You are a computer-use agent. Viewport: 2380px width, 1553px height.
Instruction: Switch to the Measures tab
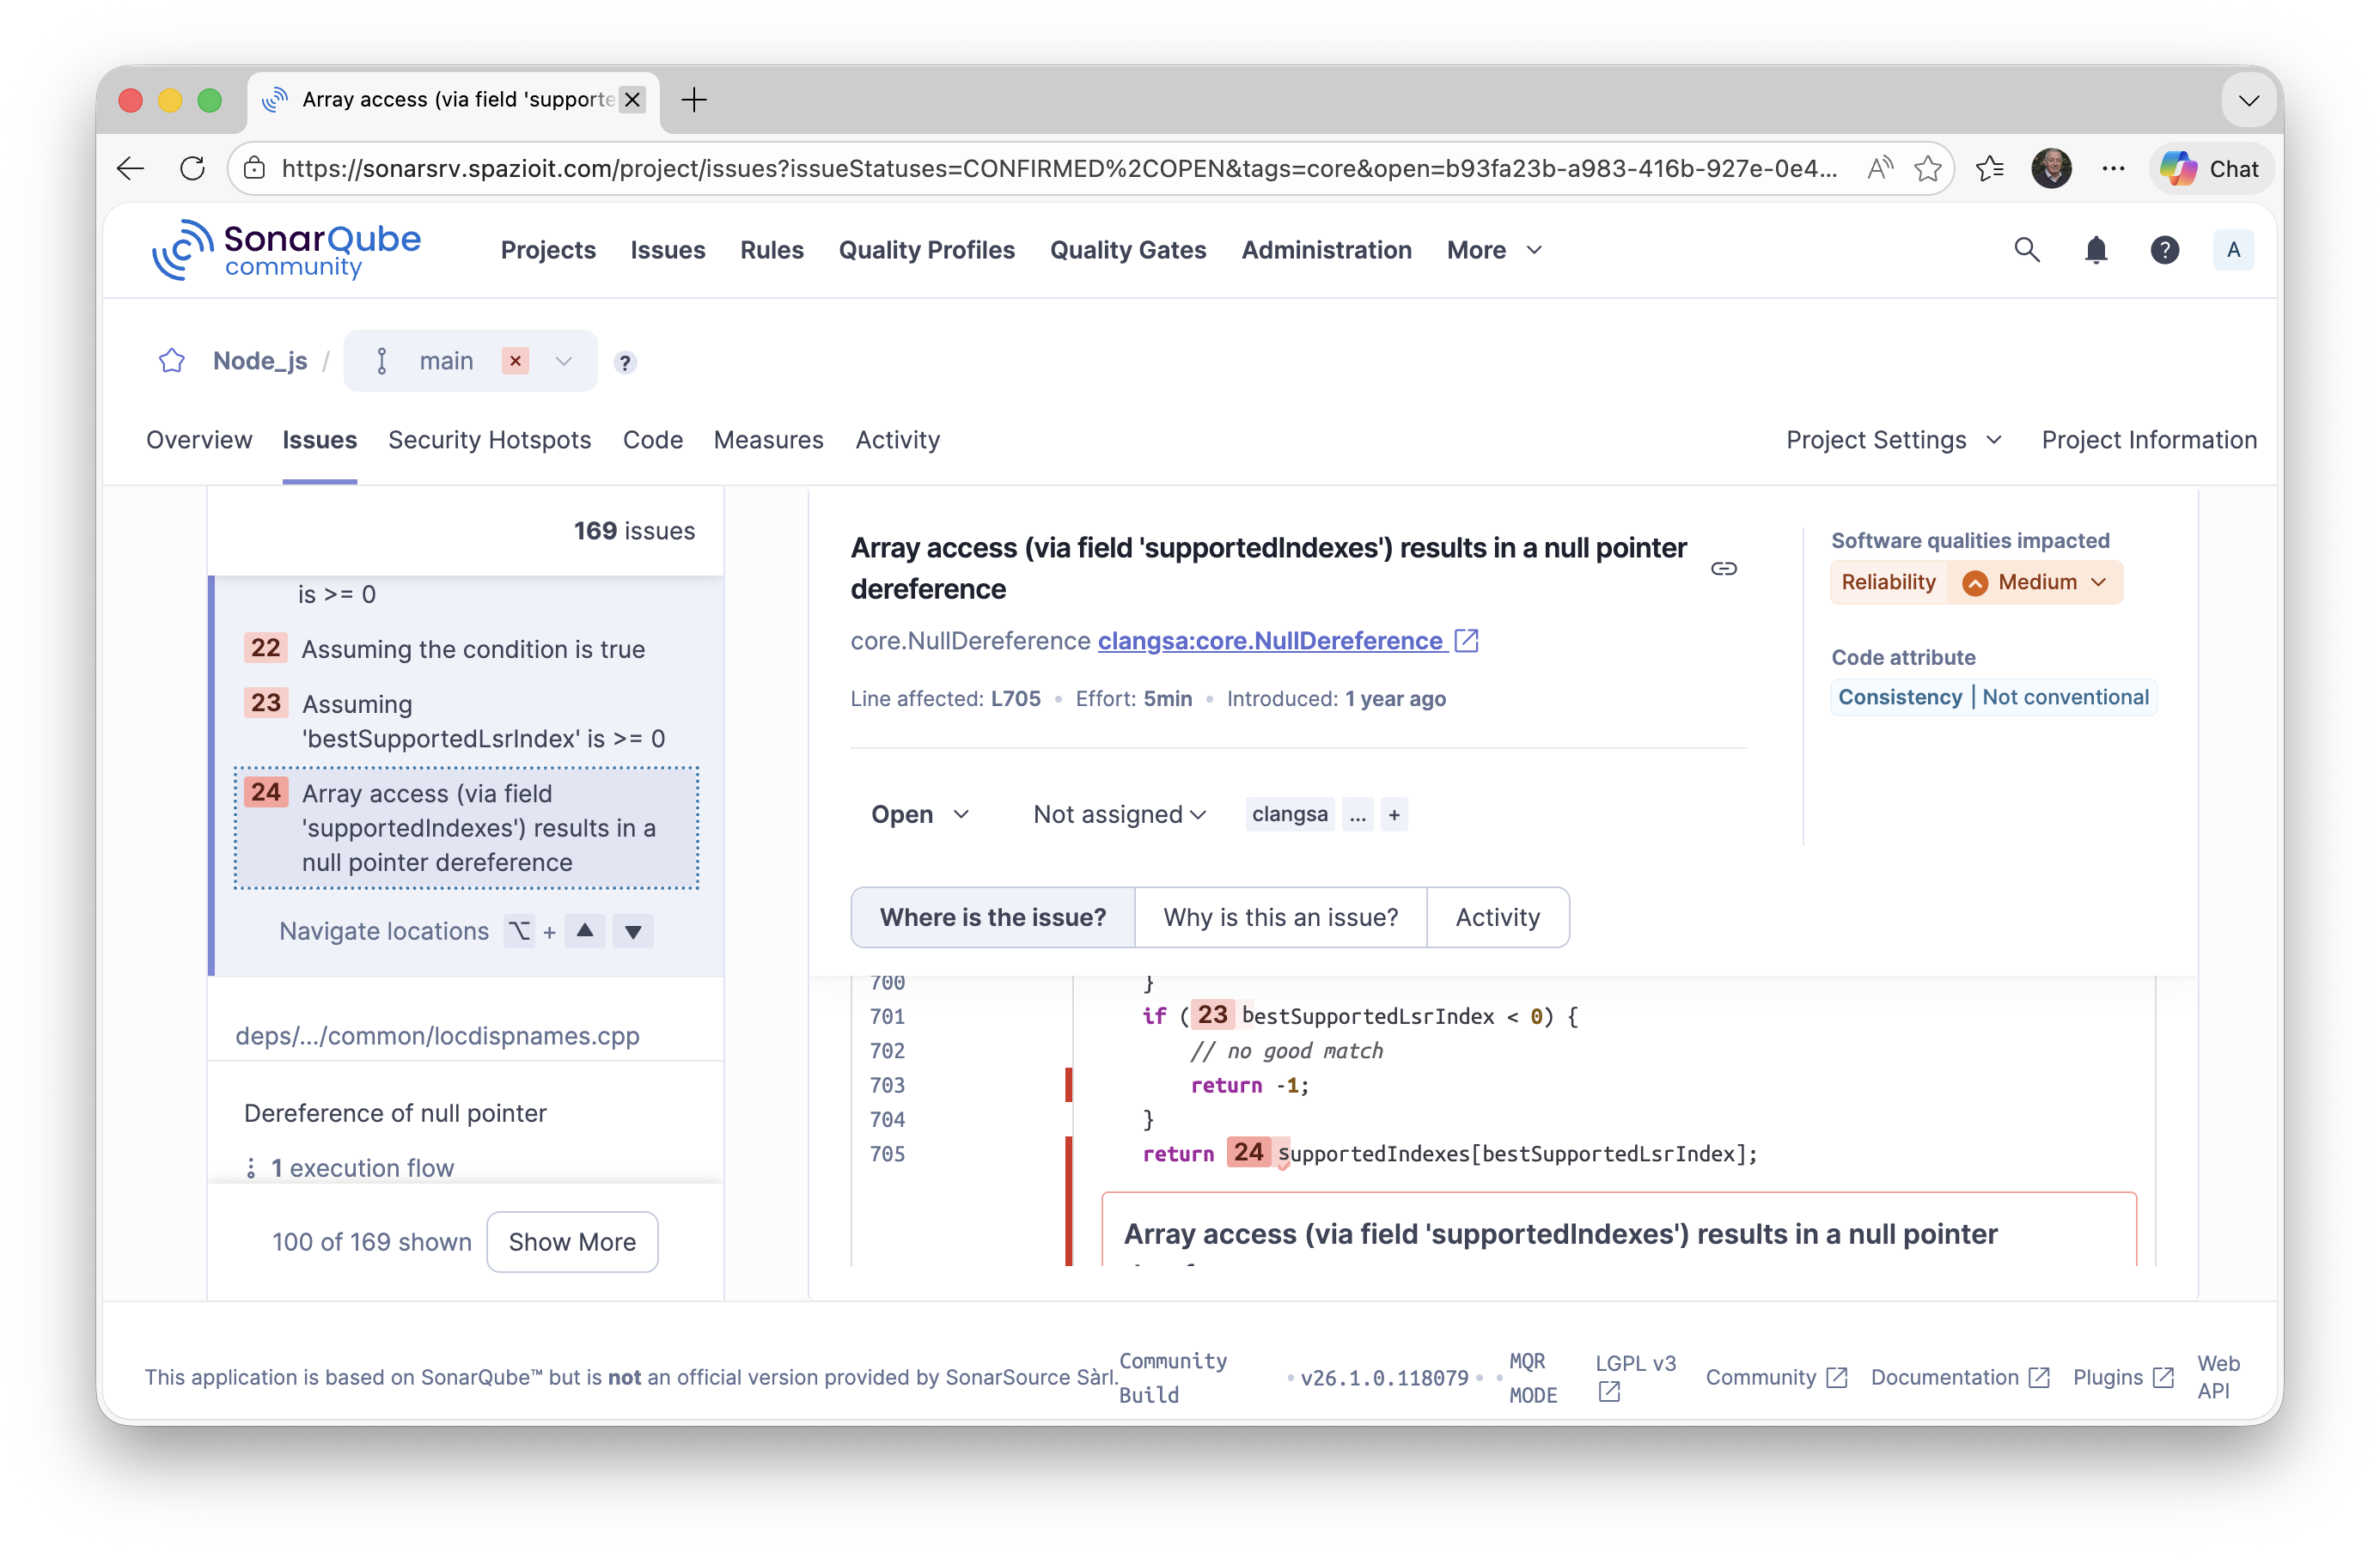pos(768,440)
